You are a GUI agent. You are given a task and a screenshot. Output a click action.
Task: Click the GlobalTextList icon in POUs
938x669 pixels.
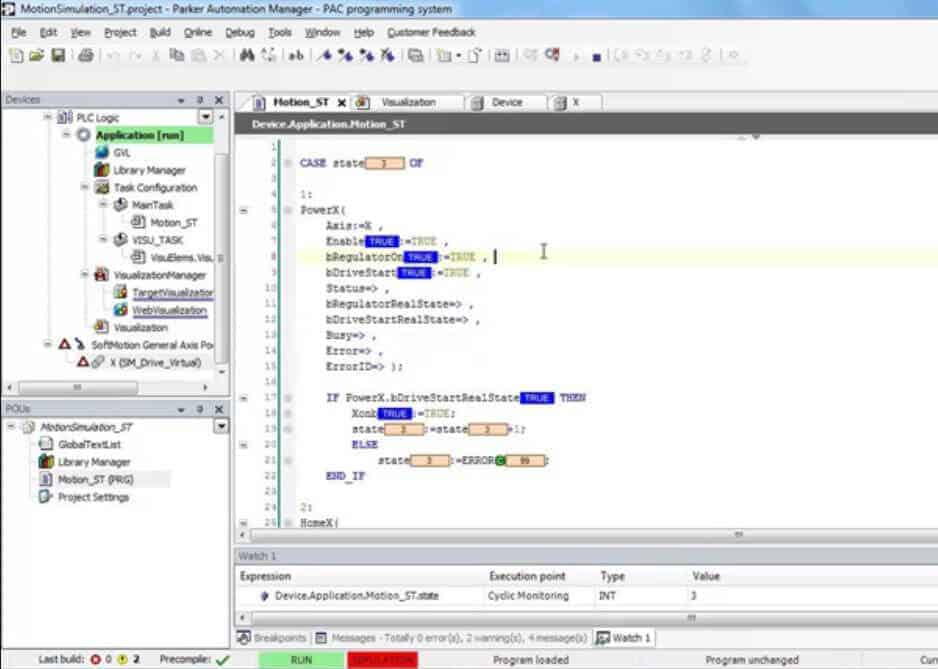(46, 444)
